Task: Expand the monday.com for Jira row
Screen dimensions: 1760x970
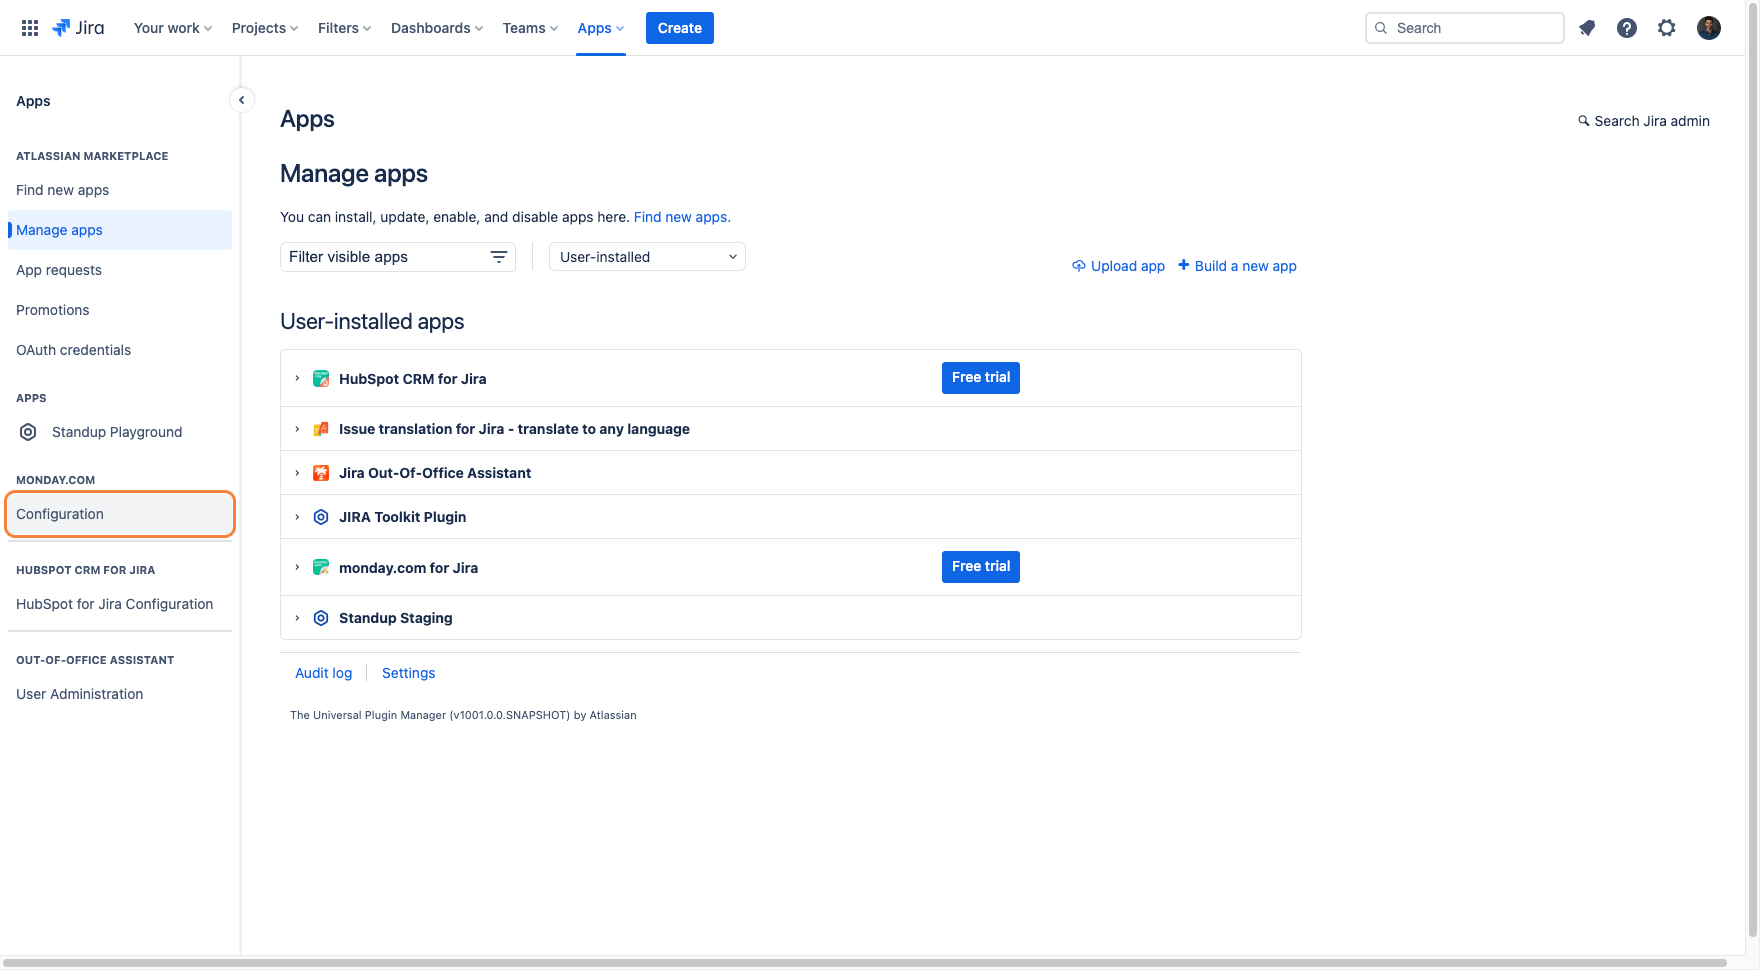Action: [x=297, y=567]
